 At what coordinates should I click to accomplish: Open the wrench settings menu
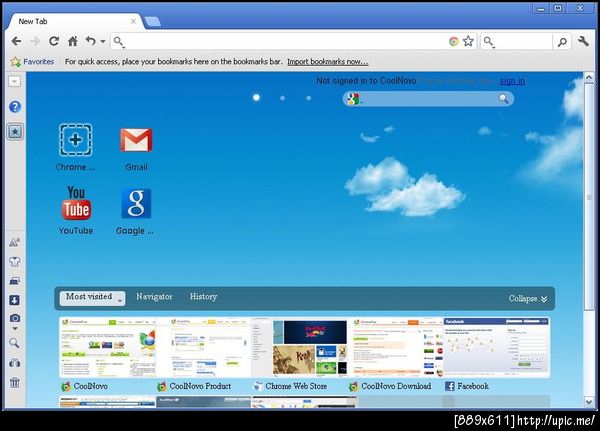tap(583, 41)
